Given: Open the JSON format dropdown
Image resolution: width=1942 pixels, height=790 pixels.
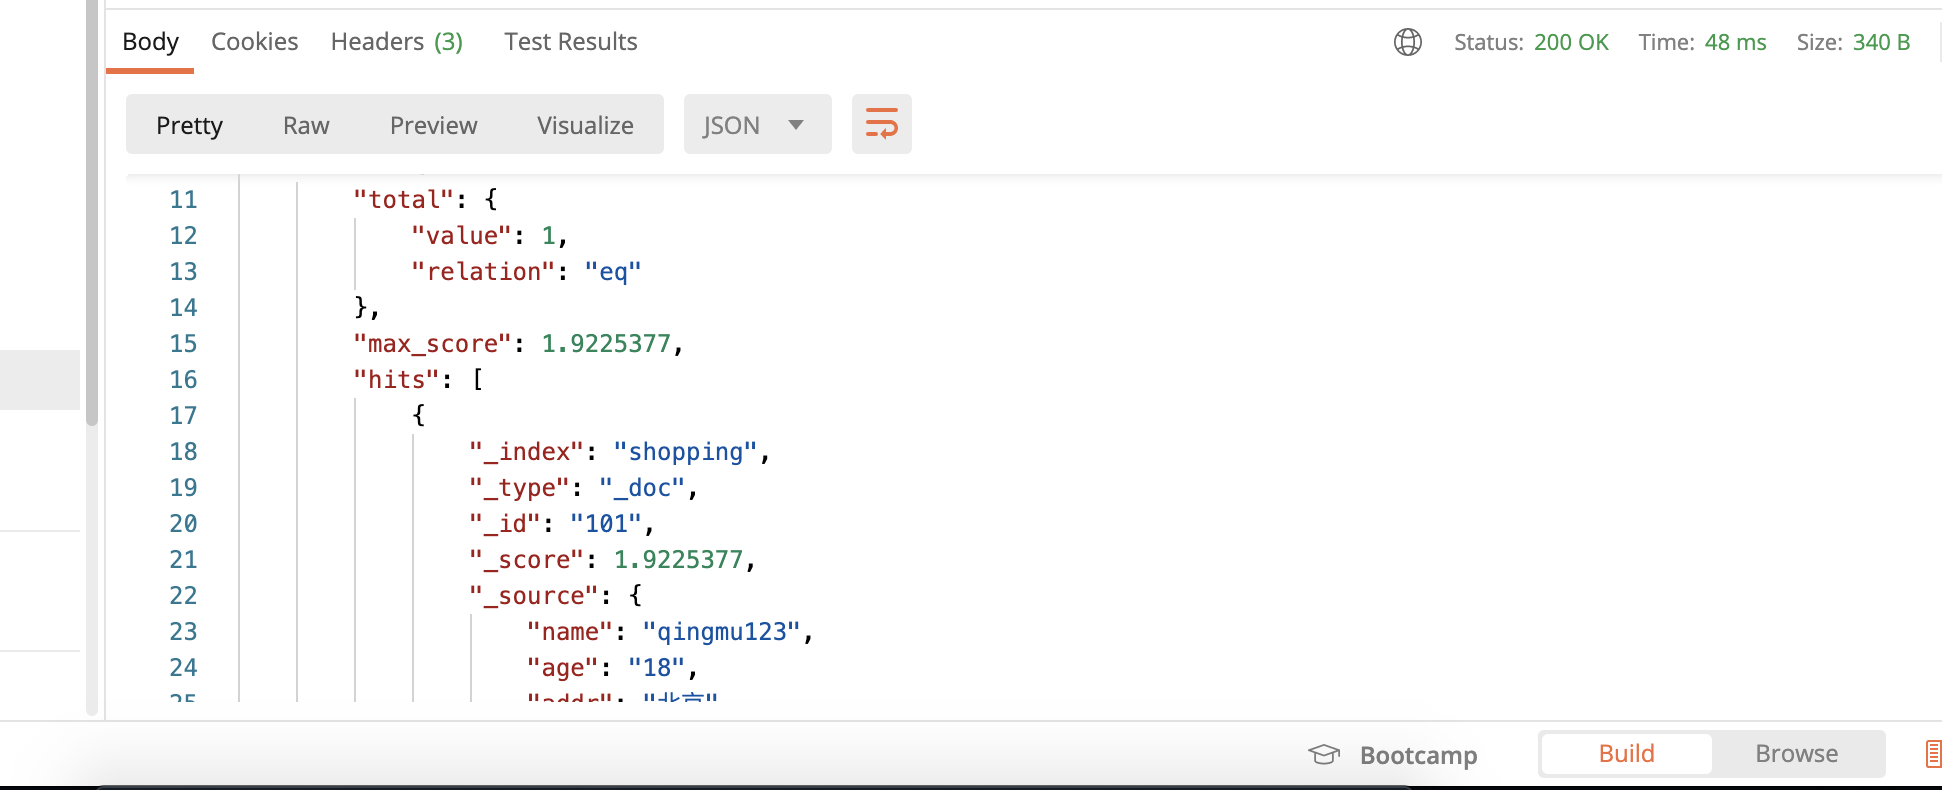Looking at the screenshot, I should pyautogui.click(x=756, y=125).
